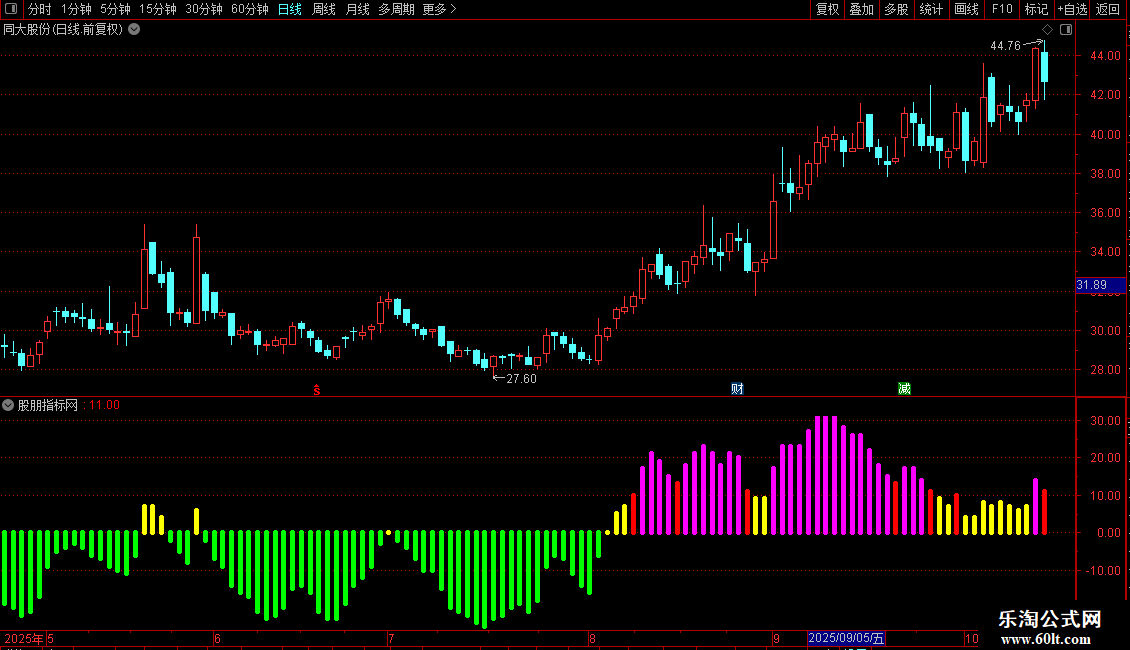This screenshot has width=1130, height=650.
Task: Click the indicator value 11.00
Action: point(104,405)
